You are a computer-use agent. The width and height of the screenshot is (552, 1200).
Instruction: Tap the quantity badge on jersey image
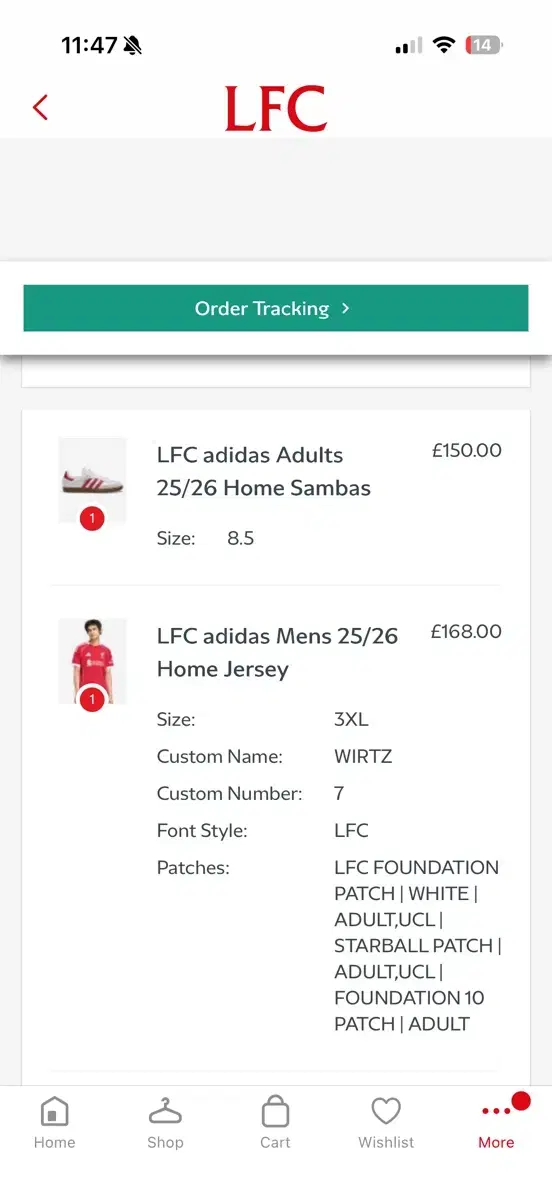92,699
